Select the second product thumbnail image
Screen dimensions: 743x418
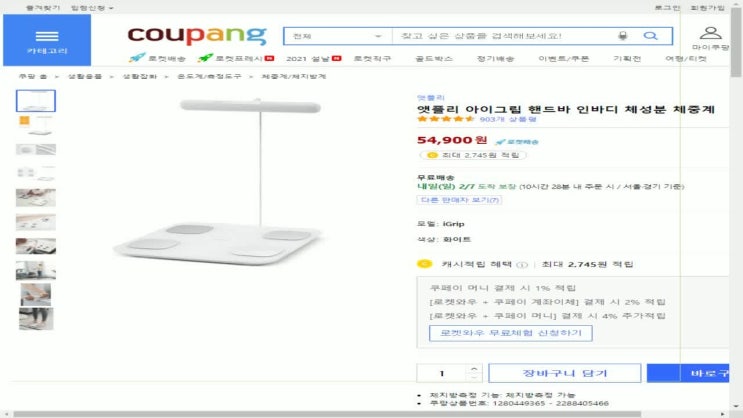pos(36,125)
